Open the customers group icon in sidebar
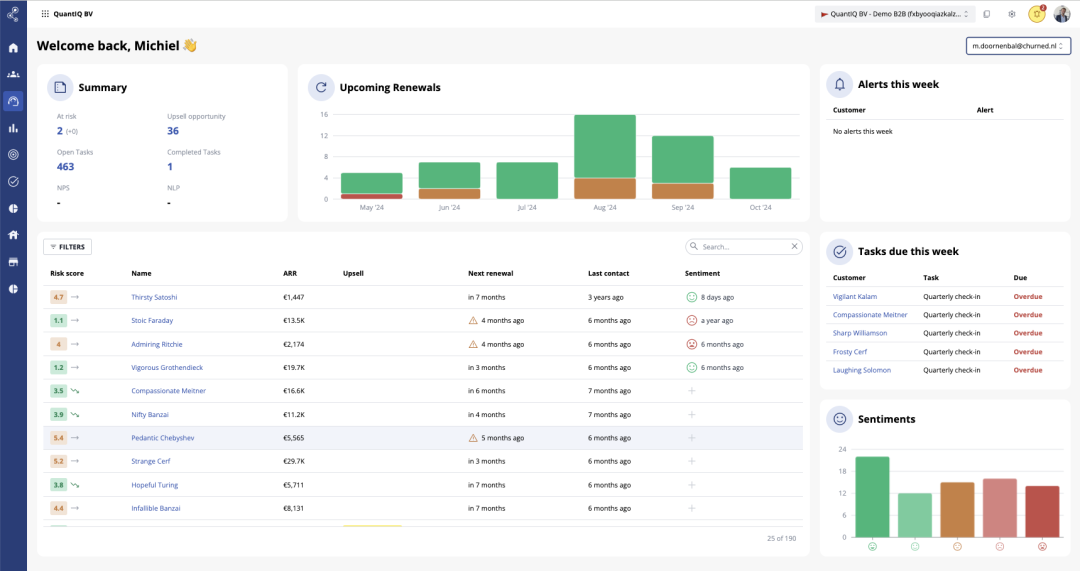This screenshot has width=1080, height=571. (13, 74)
